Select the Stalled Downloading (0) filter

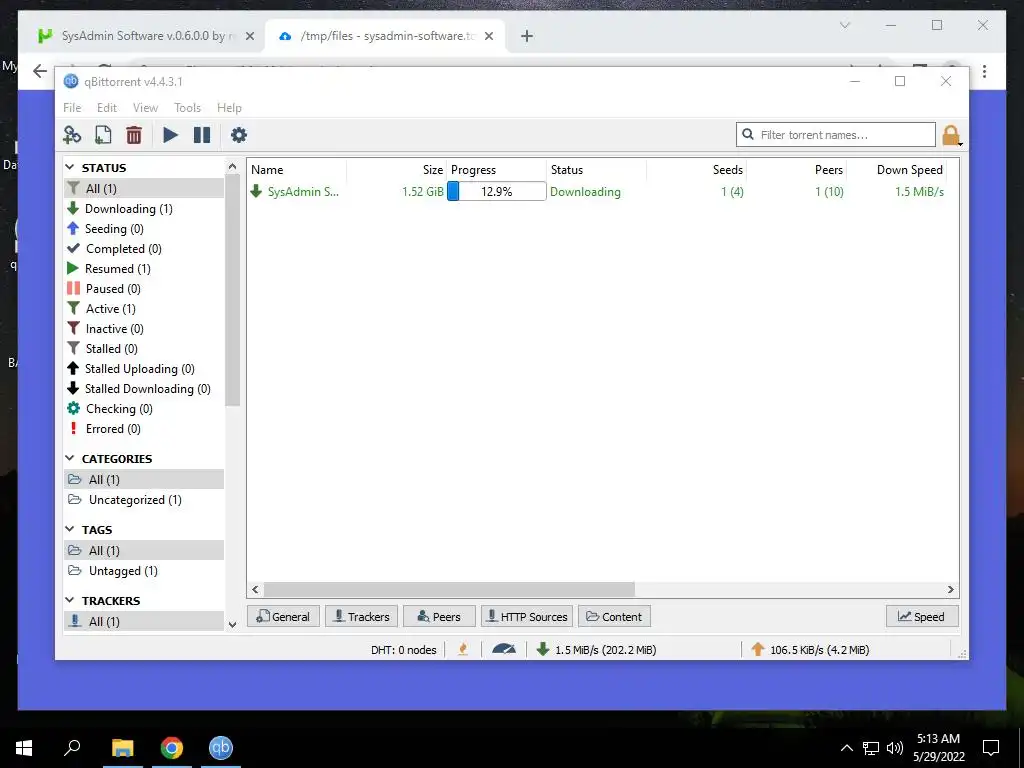[144, 389]
